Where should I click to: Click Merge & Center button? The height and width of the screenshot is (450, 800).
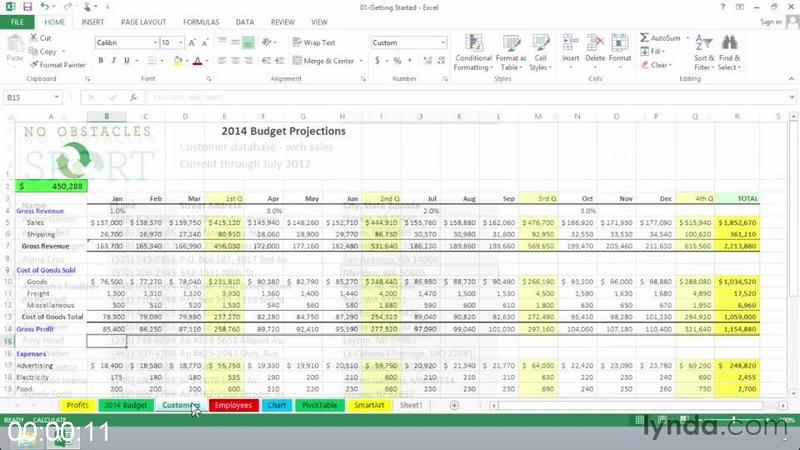[324, 61]
